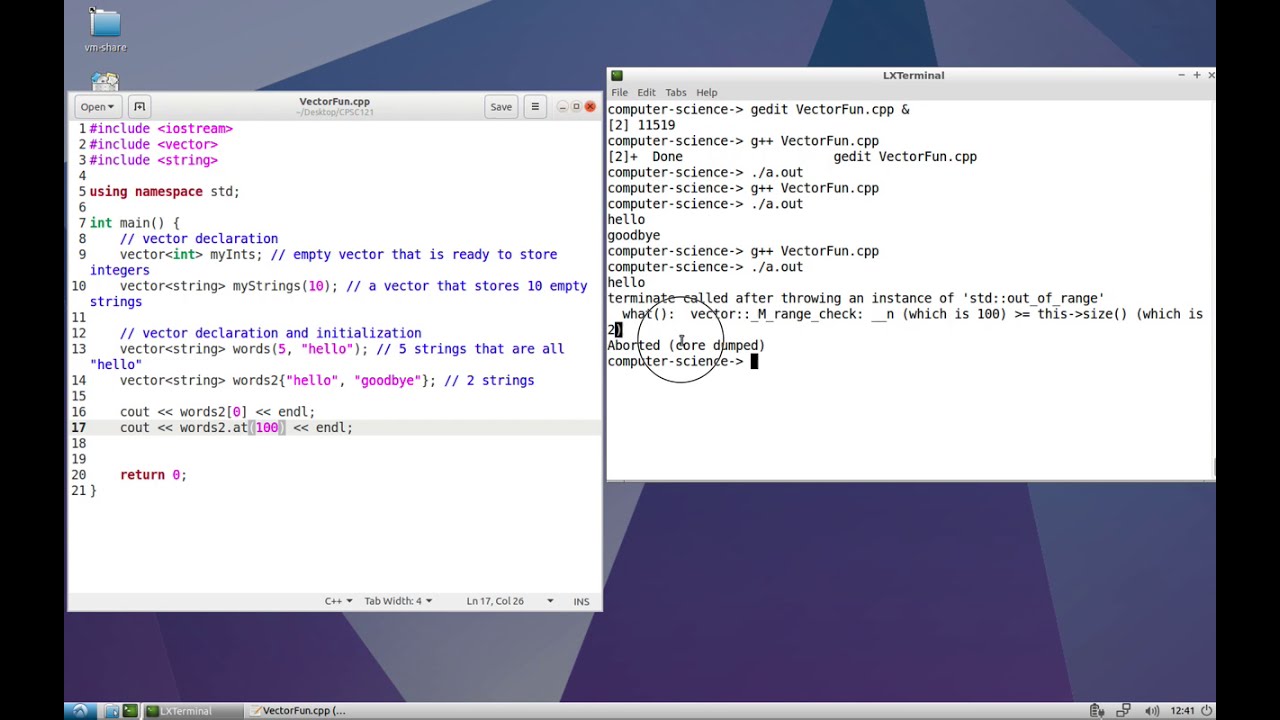This screenshot has height=720, width=1280.
Task: Launch file manager from taskbar
Action: point(112,711)
